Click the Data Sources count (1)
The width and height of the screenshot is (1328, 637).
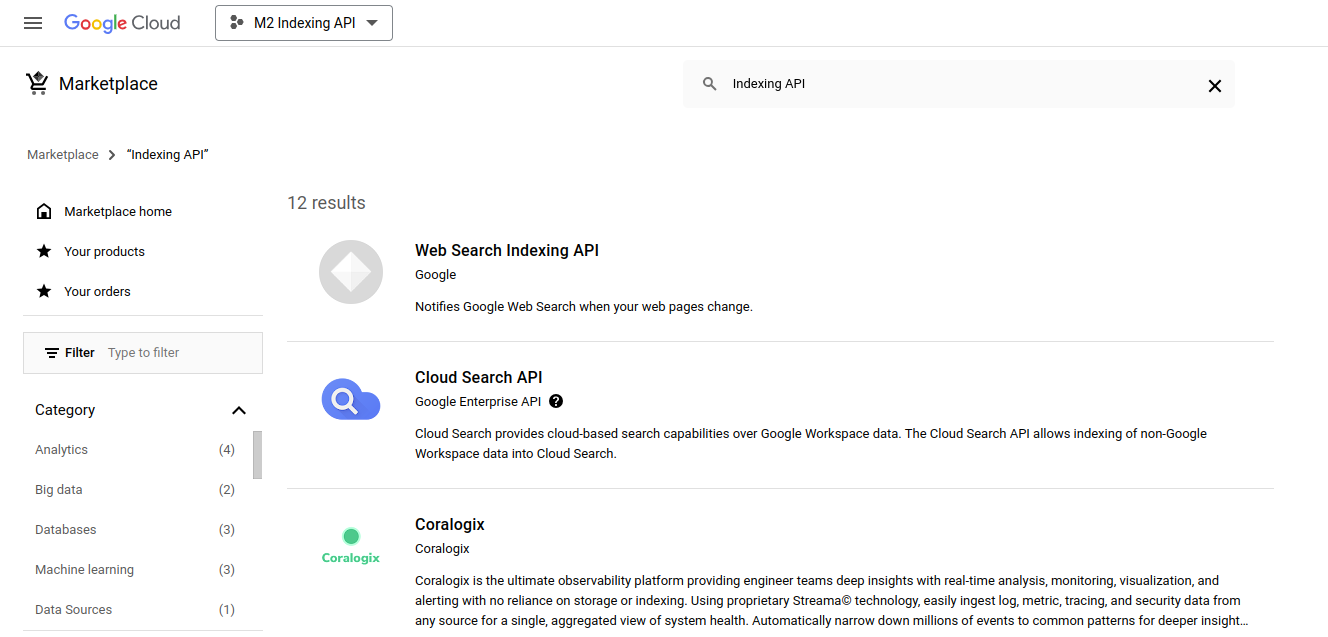(x=227, y=610)
